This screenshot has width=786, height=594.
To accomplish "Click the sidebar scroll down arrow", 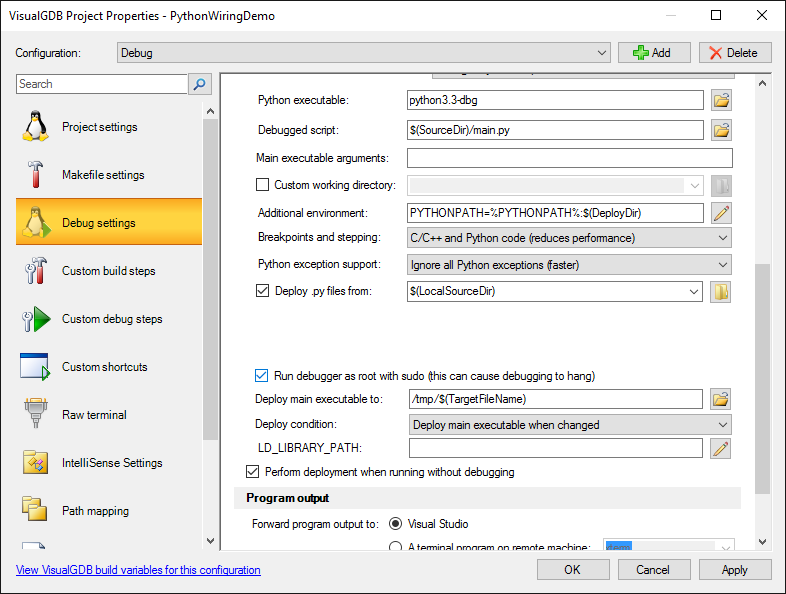I will click(211, 541).
